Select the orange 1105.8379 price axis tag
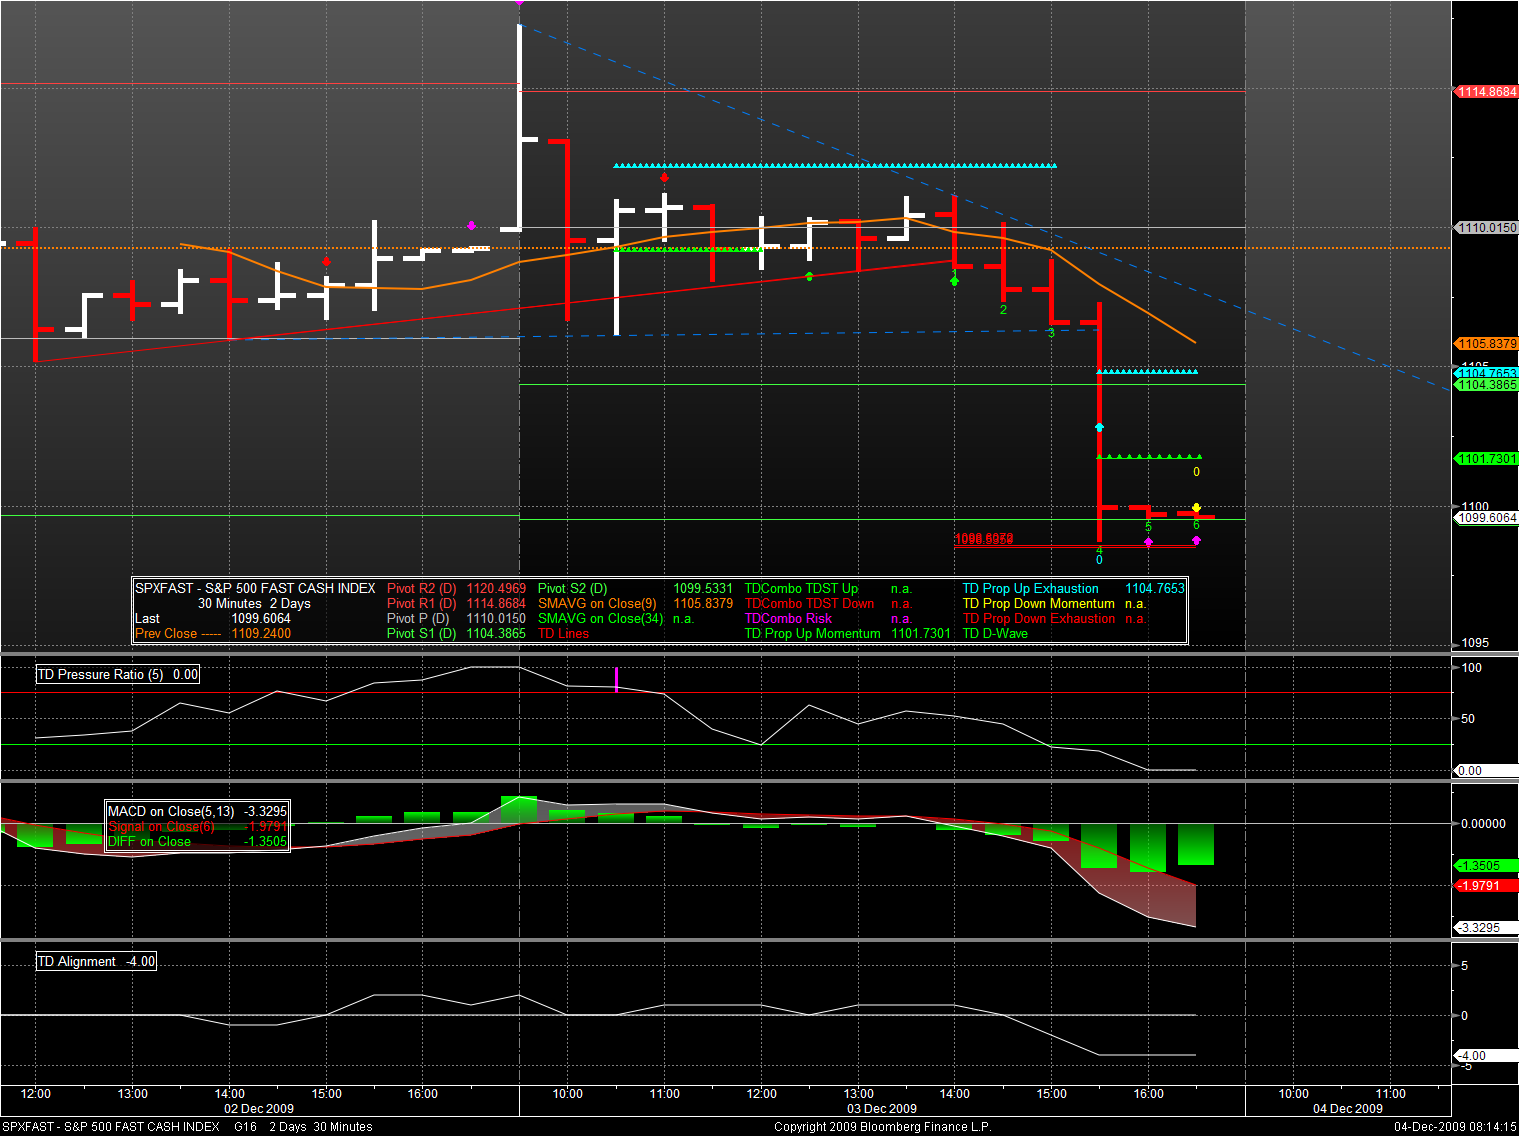 [x=1486, y=344]
